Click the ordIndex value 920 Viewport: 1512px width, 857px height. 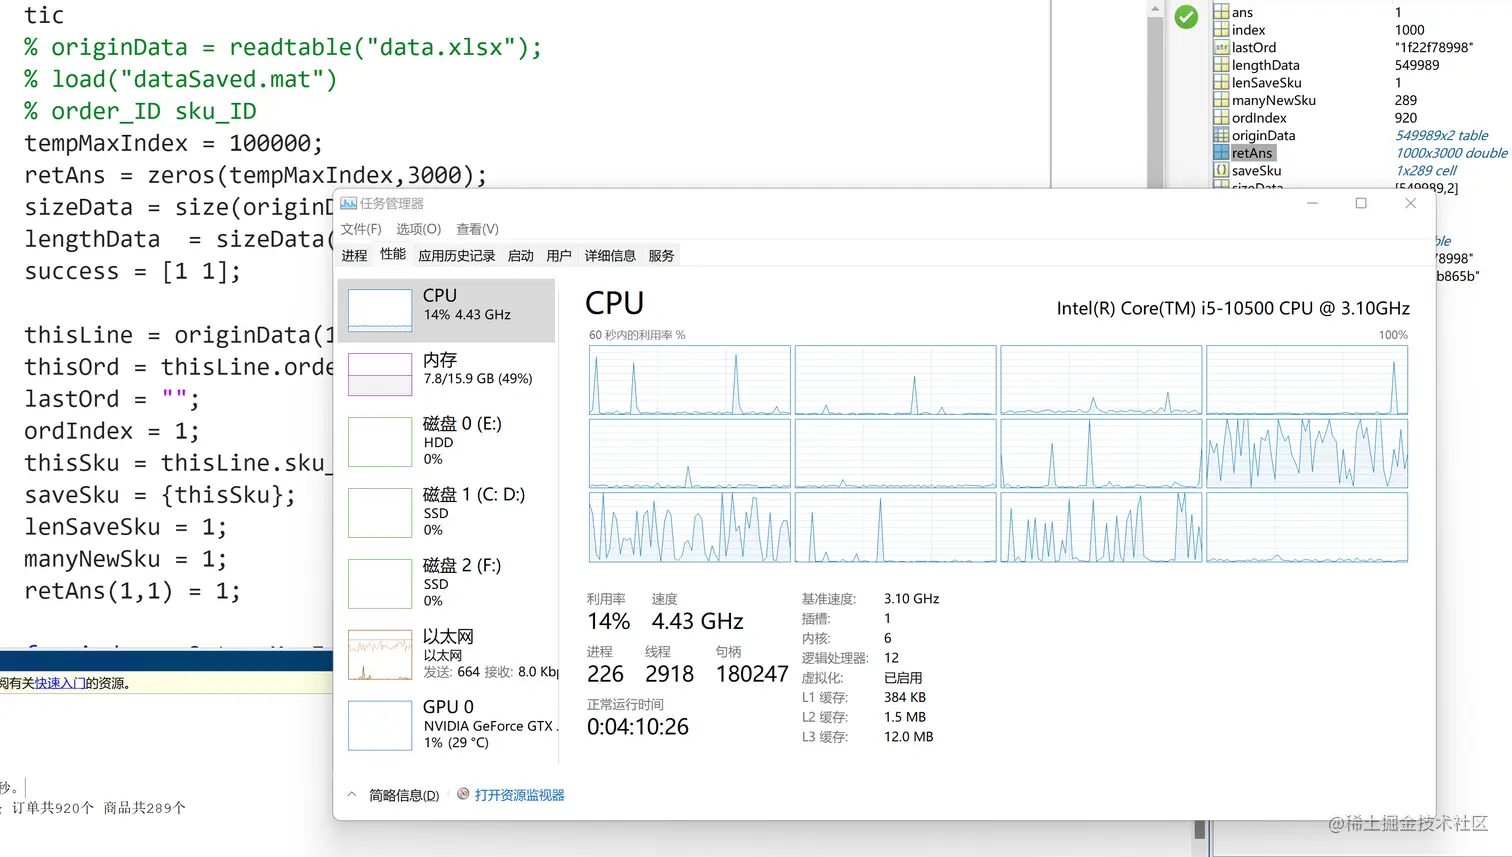click(x=1406, y=118)
